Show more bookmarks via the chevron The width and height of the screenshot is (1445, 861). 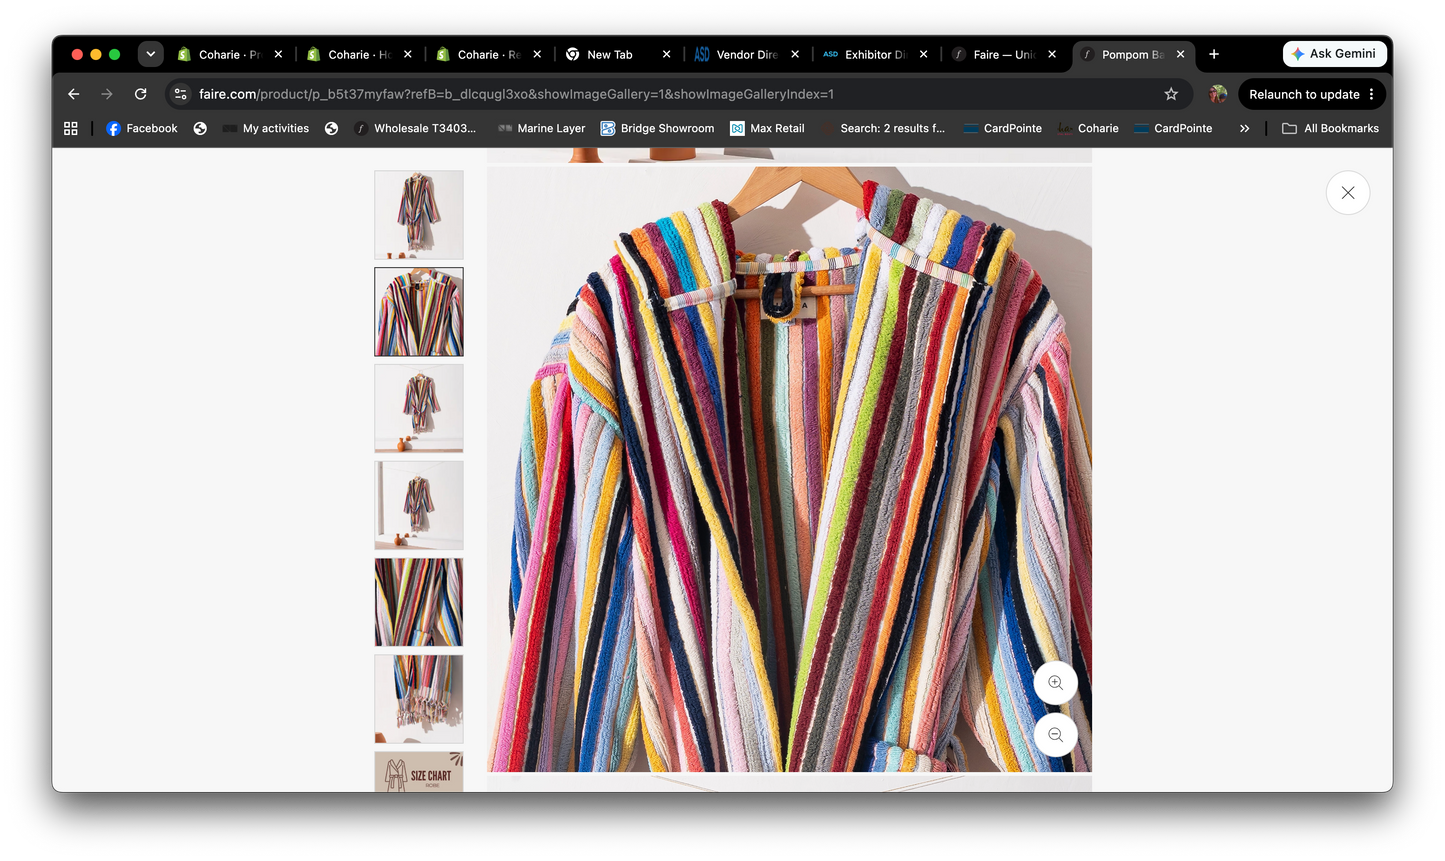click(1244, 128)
